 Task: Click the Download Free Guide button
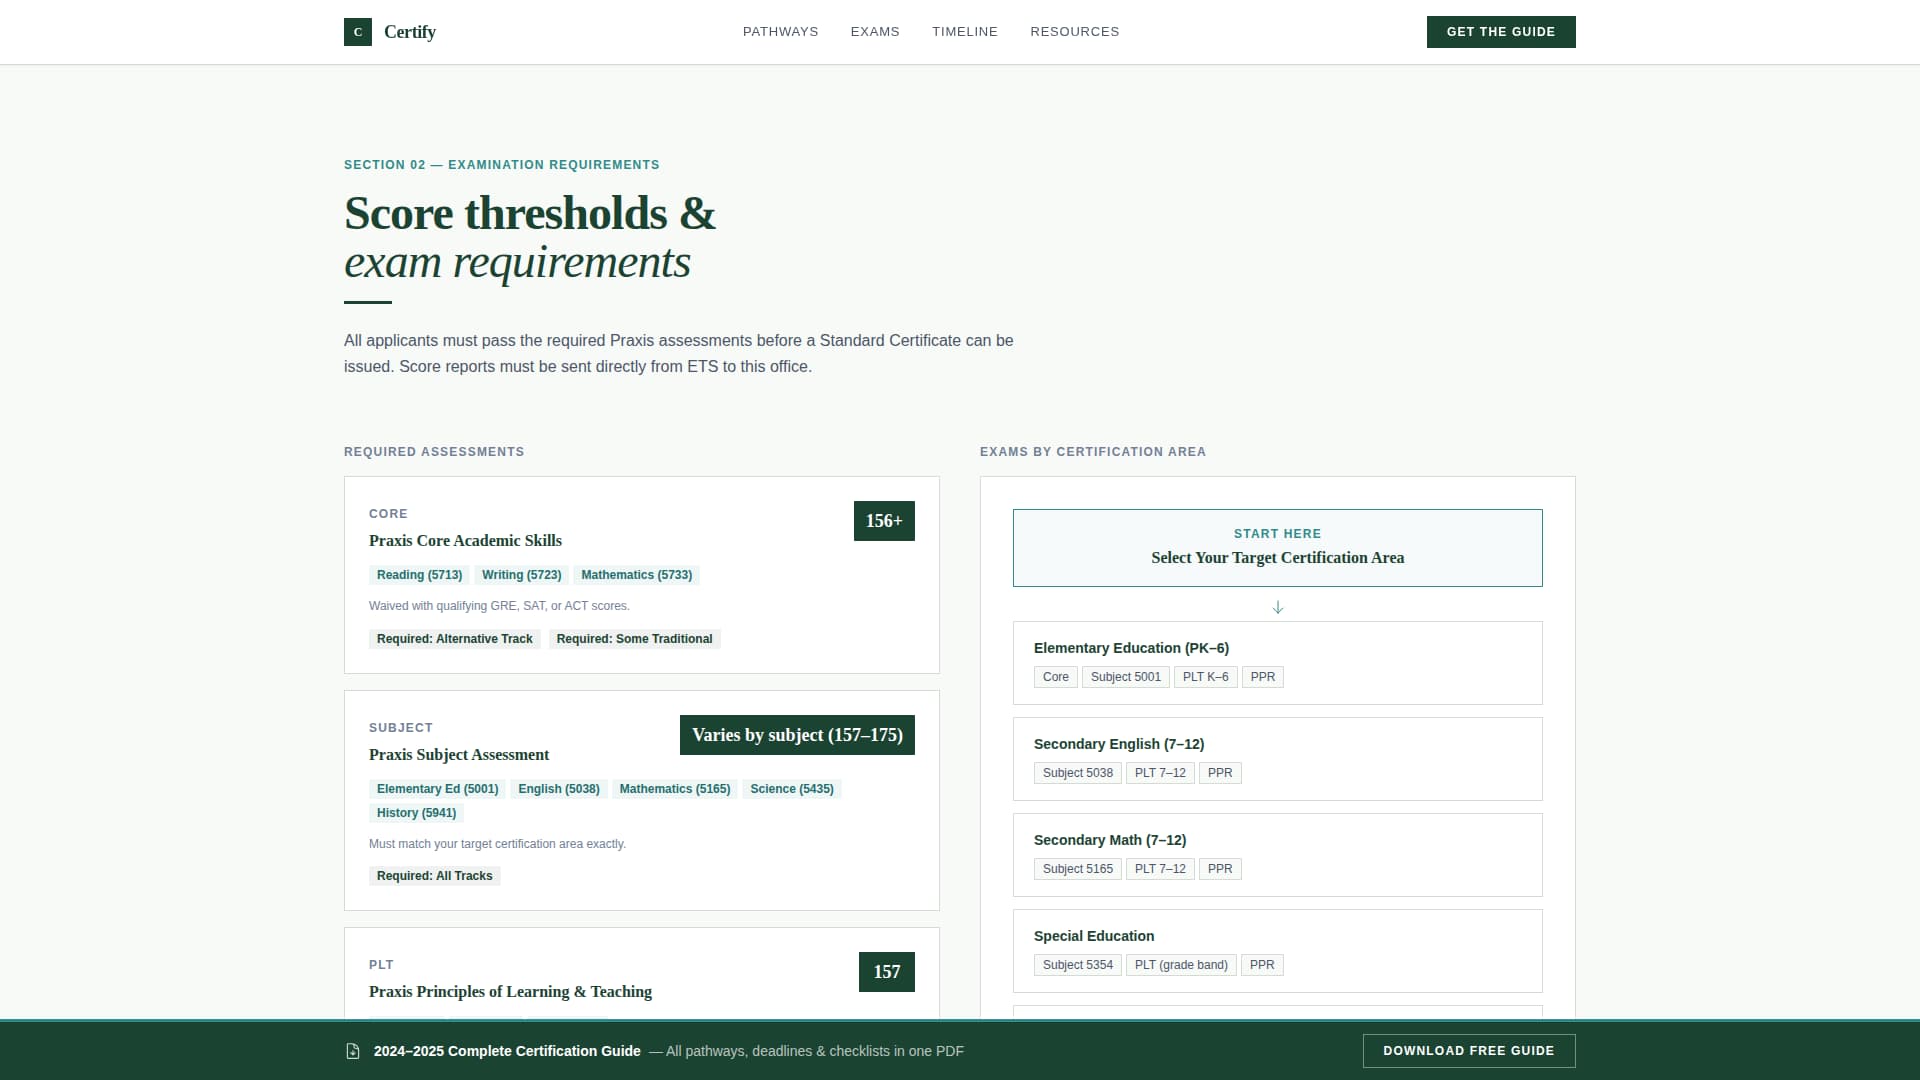[1469, 1051]
